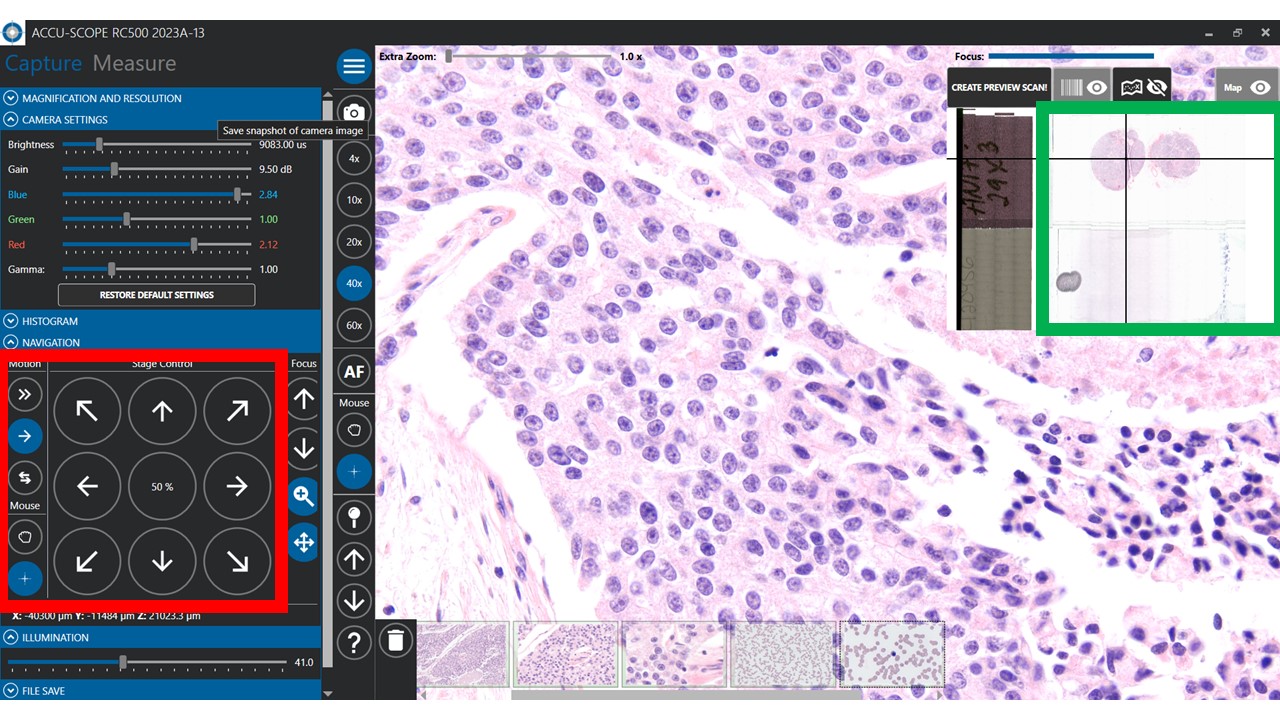Switch to the 20x objective

coord(354,242)
